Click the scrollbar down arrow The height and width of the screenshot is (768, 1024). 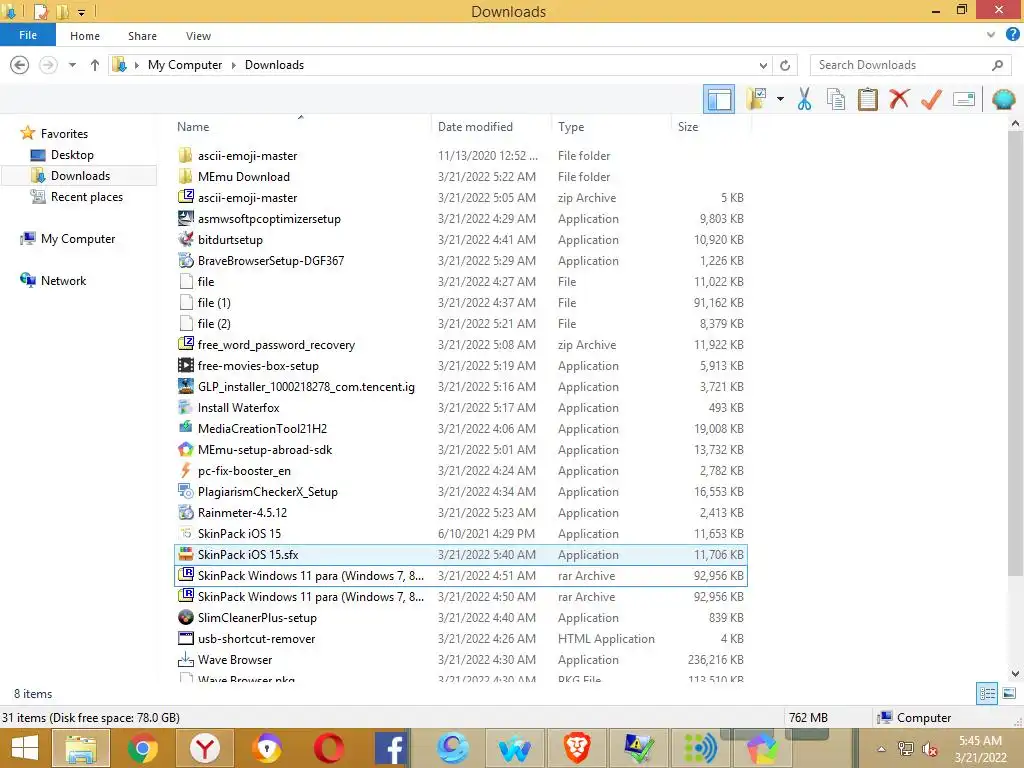pyautogui.click(x=1015, y=673)
